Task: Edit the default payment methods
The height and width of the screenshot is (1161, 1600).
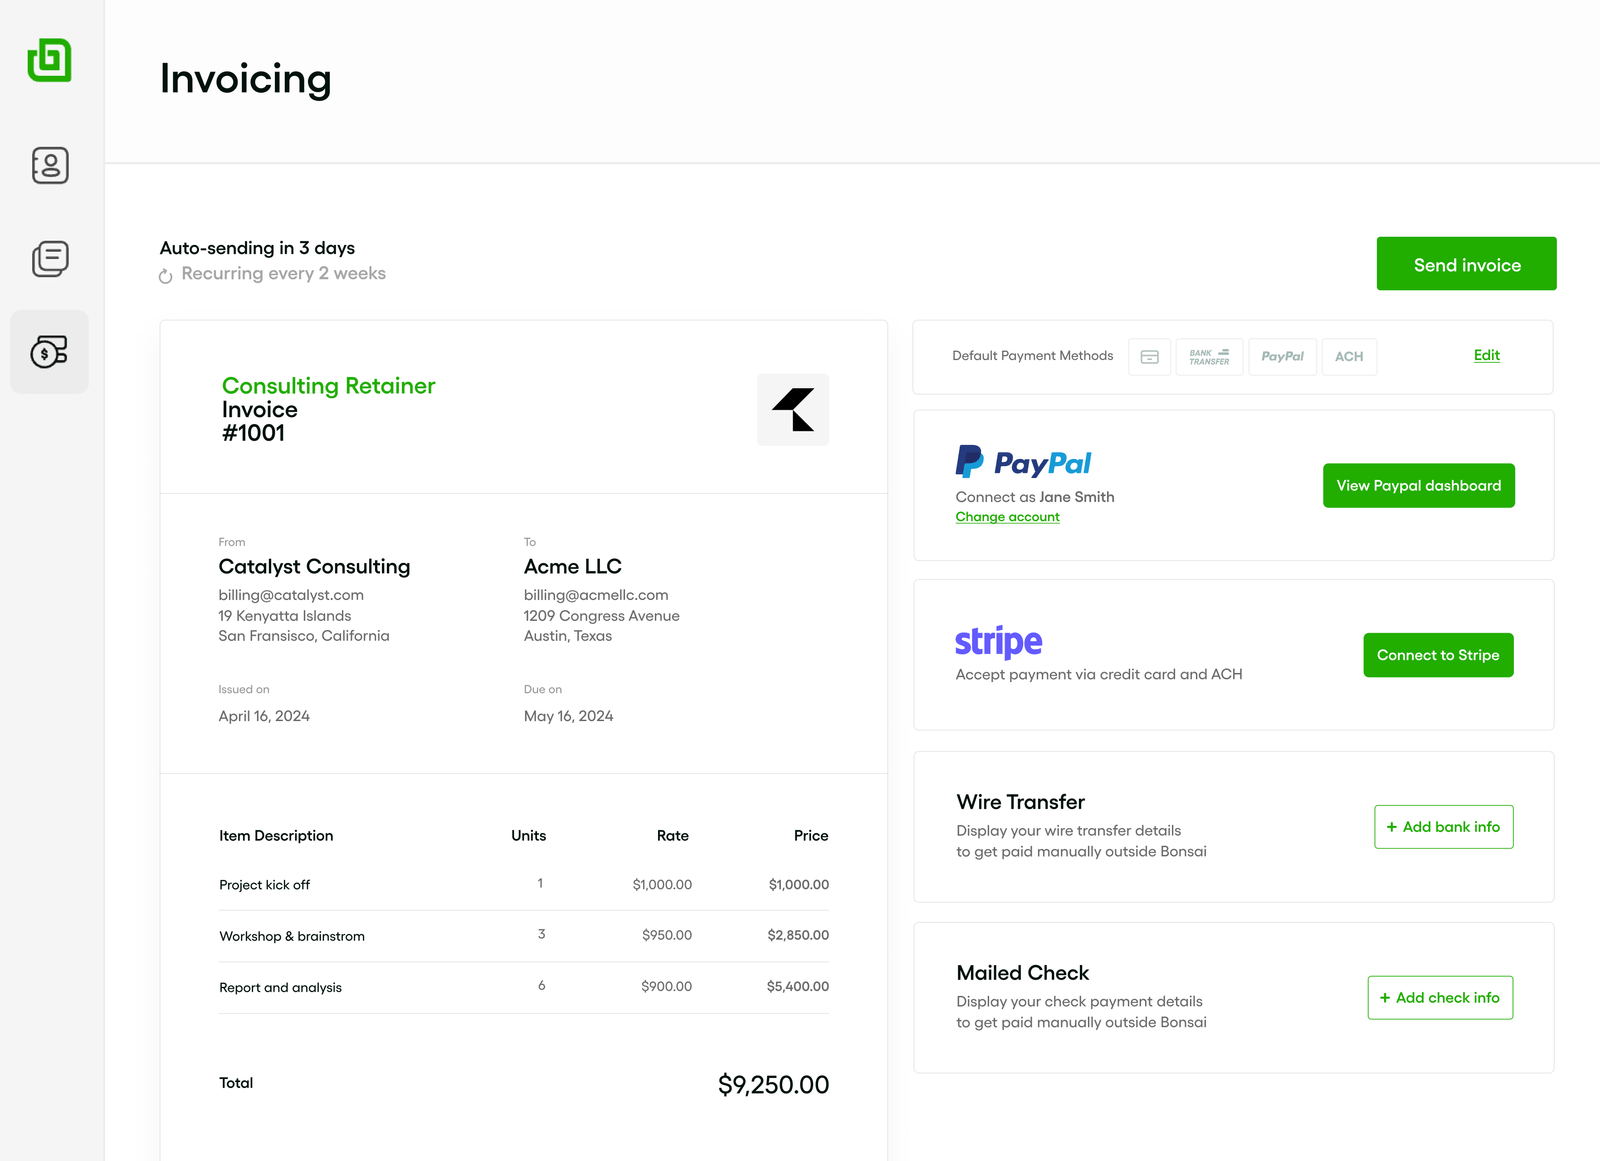Action: click(1486, 355)
